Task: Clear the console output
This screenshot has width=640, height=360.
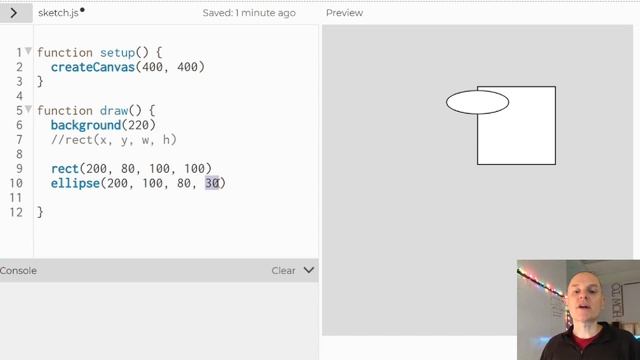Action: click(283, 271)
